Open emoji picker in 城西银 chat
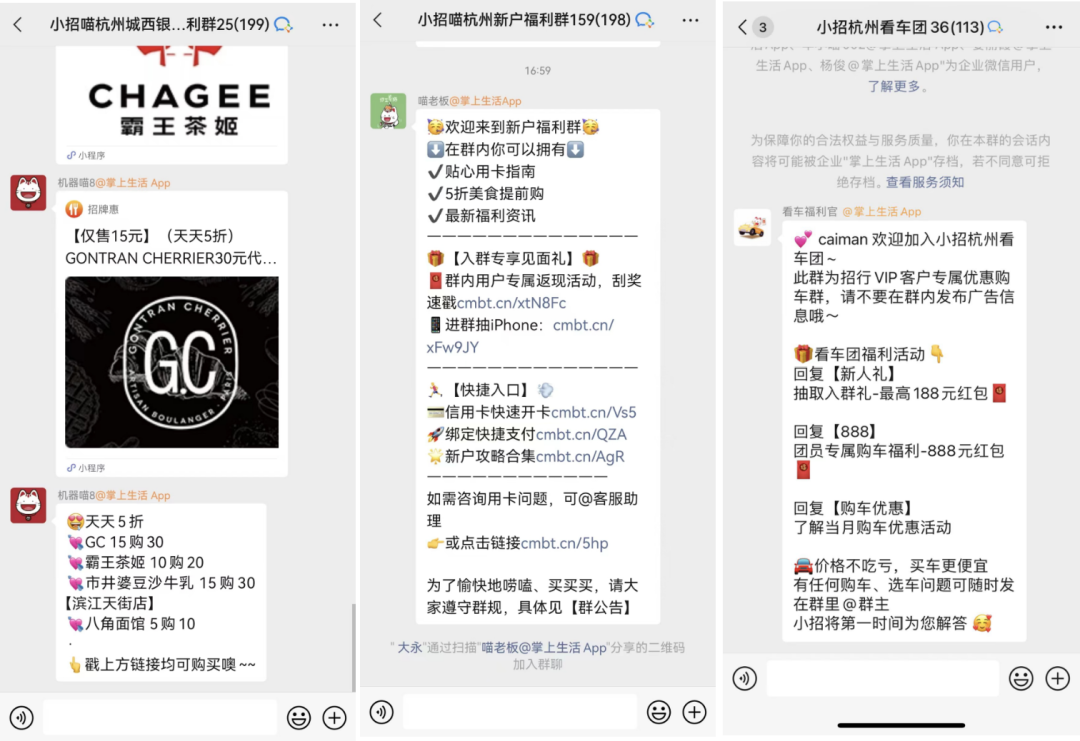The height and width of the screenshot is (741, 1080). (x=298, y=718)
